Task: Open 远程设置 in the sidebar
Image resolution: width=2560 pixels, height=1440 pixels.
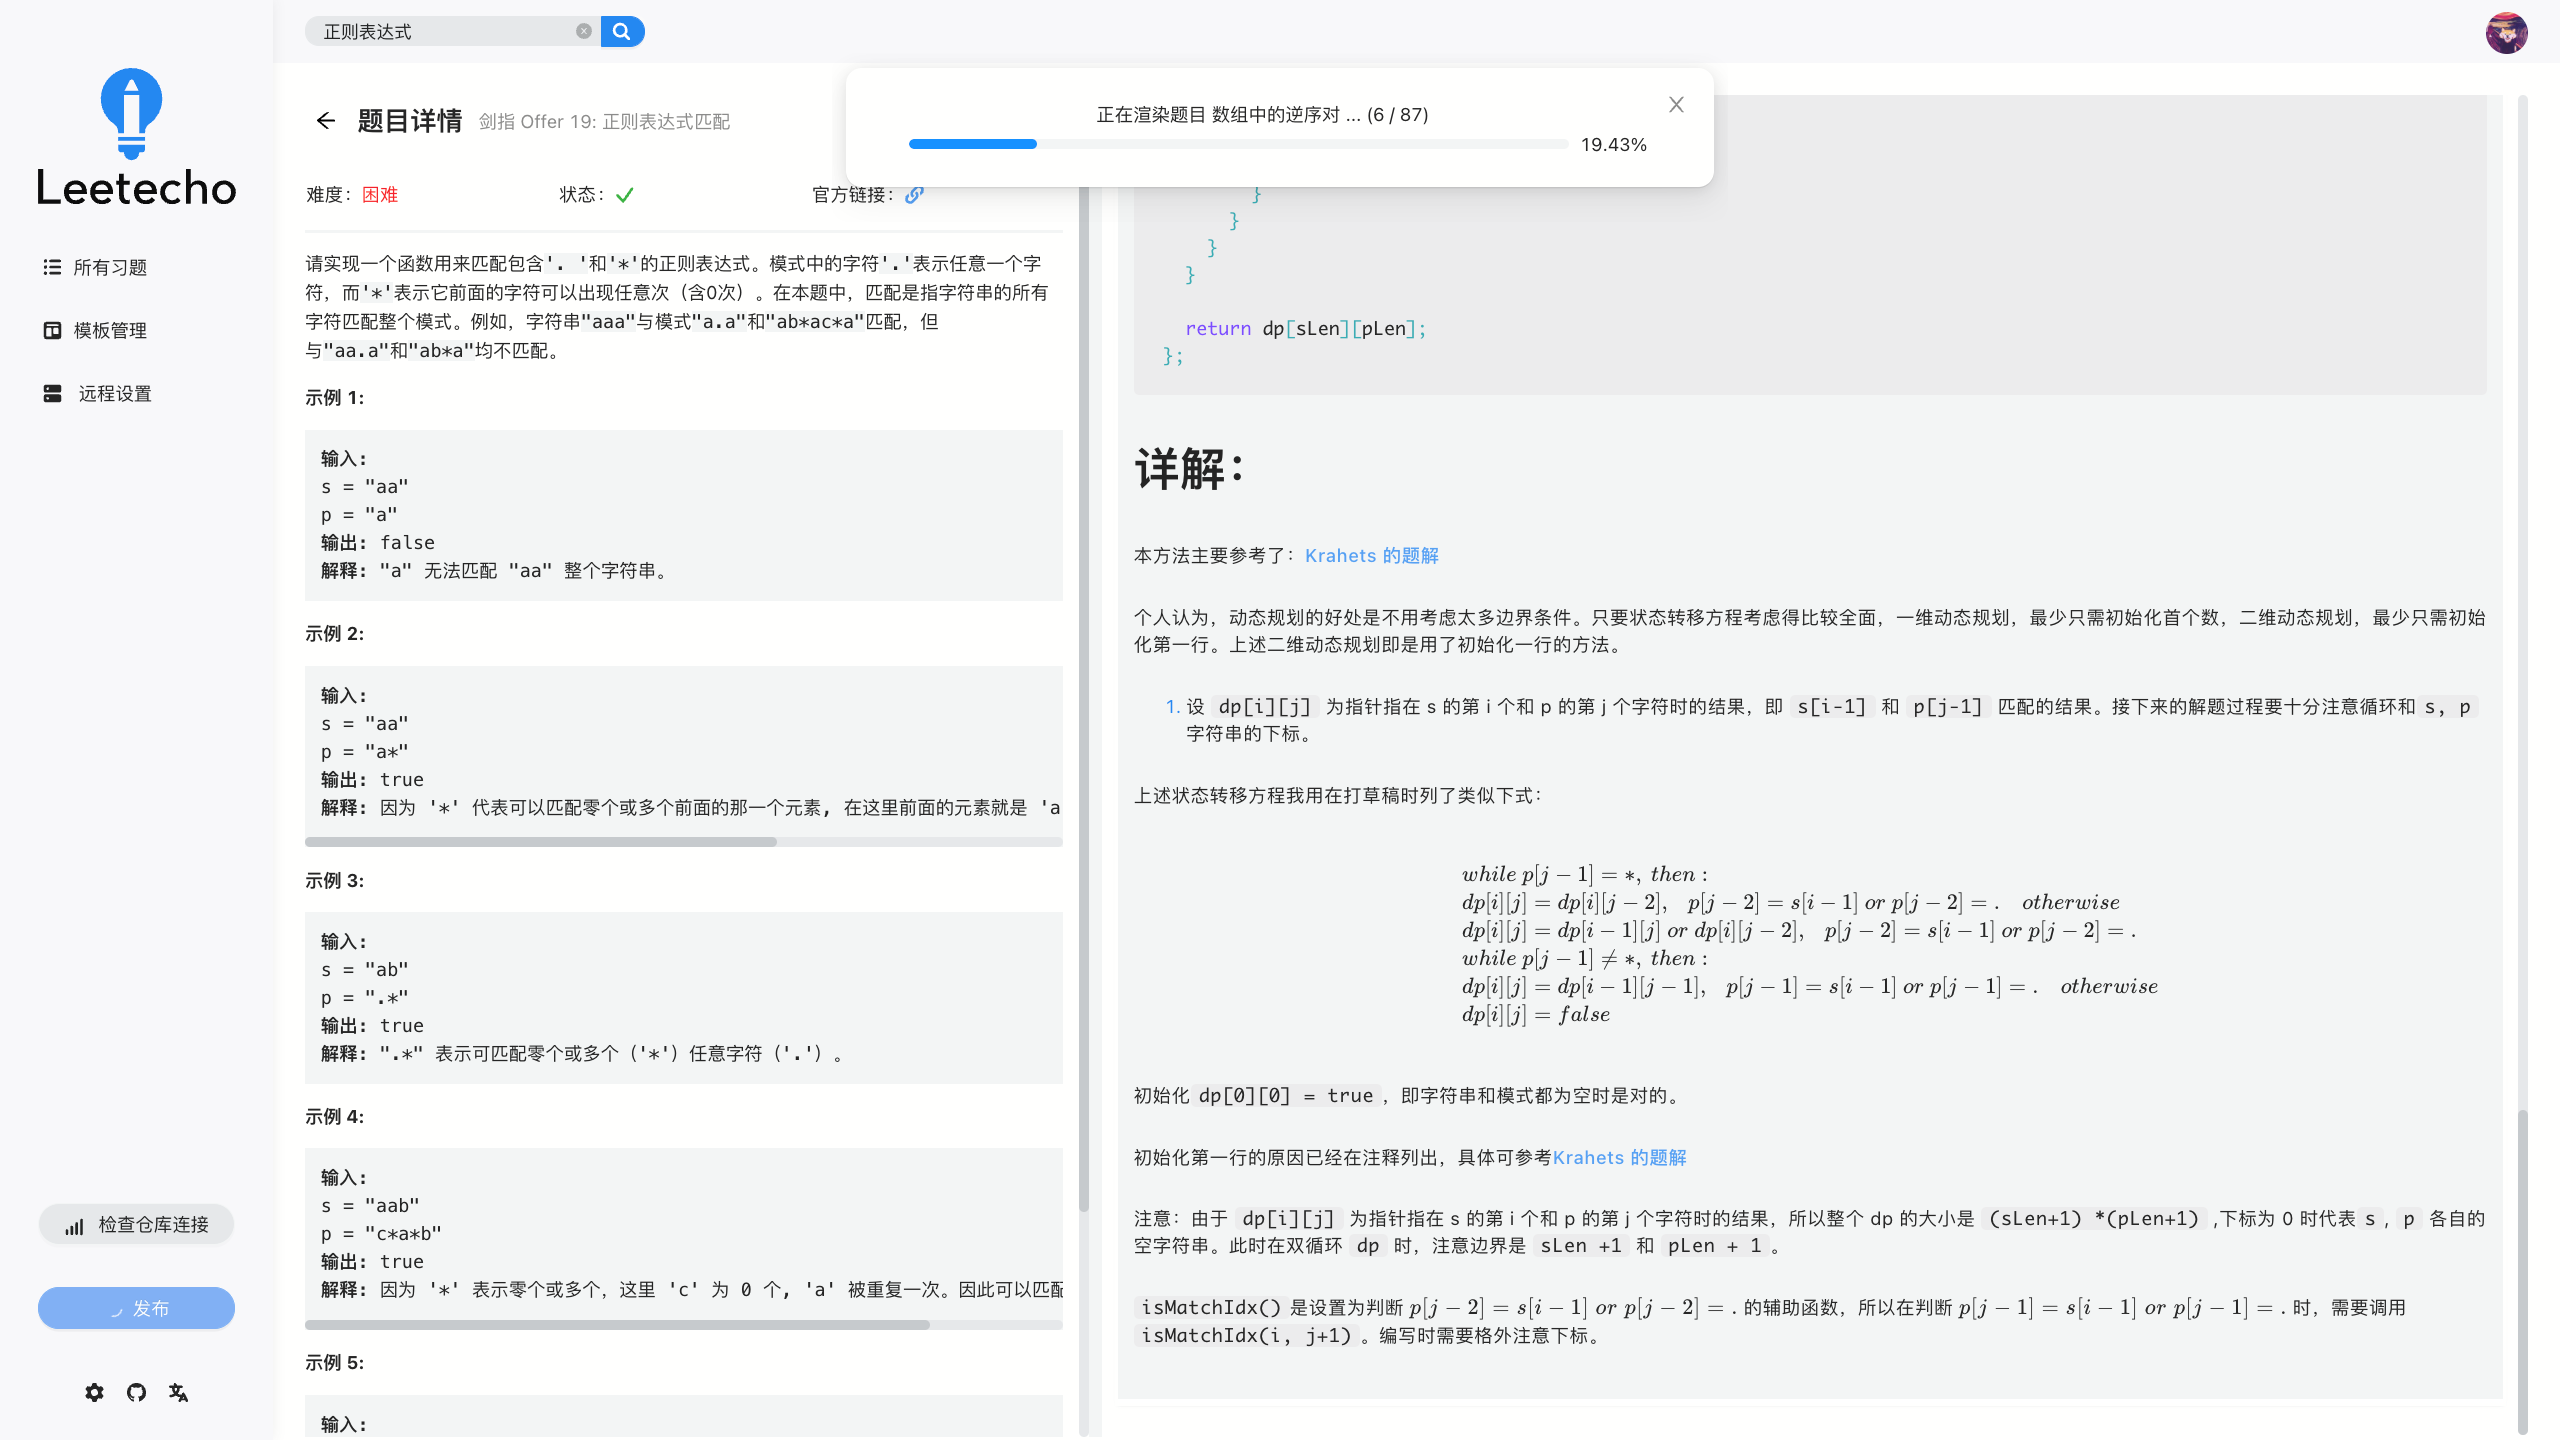Action: pos(114,393)
